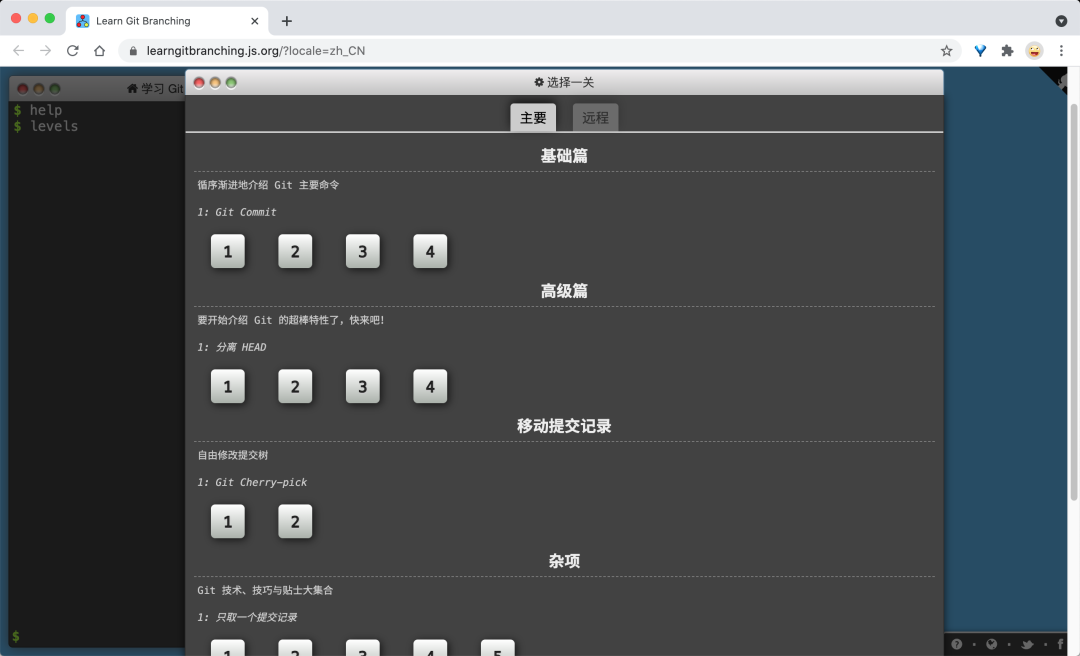The width and height of the screenshot is (1080, 656).
Task: Start level 4 of 高级篇
Action: click(x=430, y=386)
